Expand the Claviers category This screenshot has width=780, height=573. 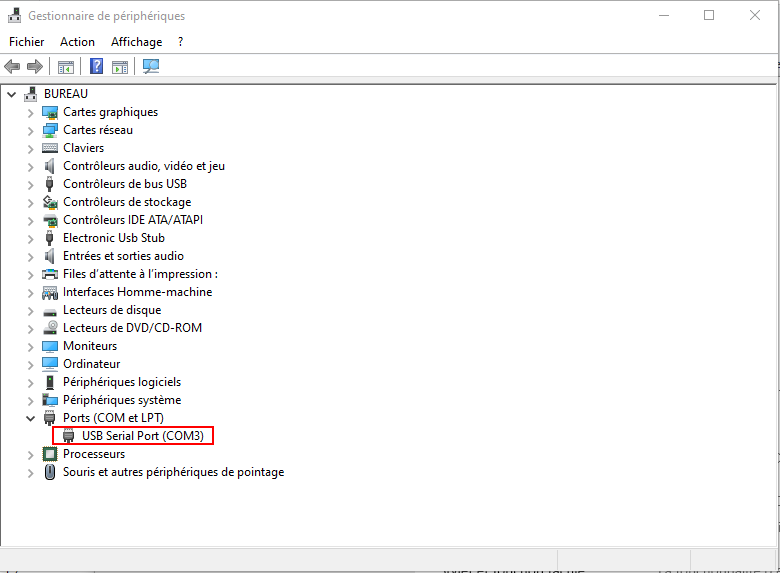click(x=30, y=149)
